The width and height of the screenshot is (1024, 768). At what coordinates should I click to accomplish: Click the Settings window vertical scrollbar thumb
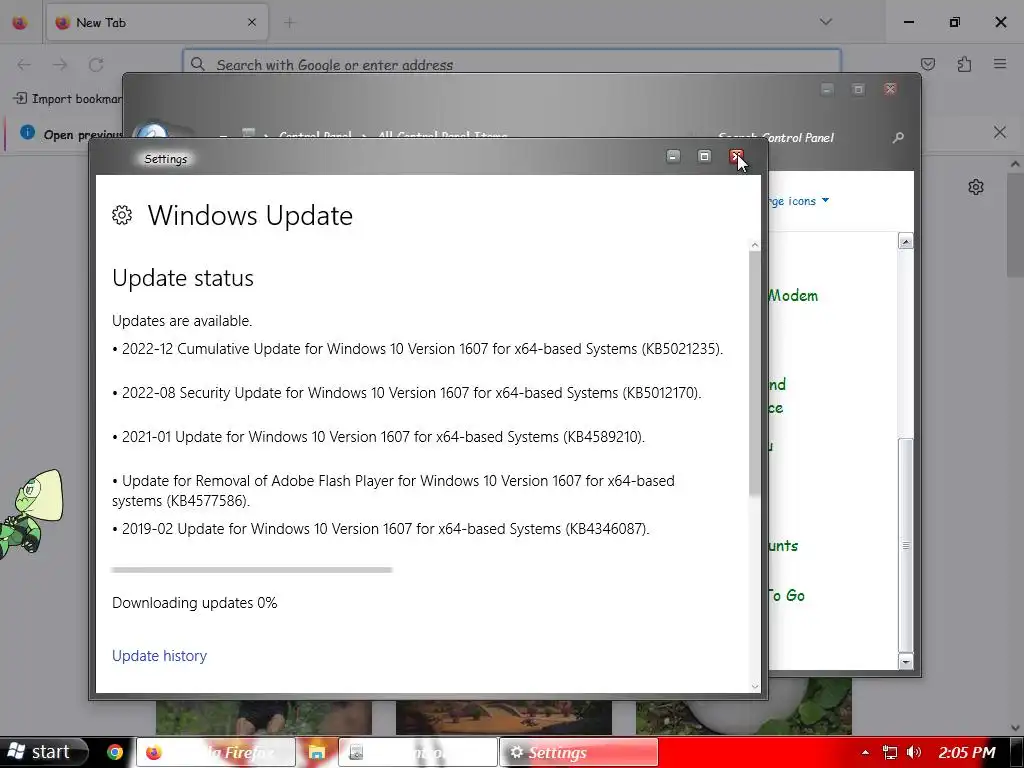(x=755, y=374)
